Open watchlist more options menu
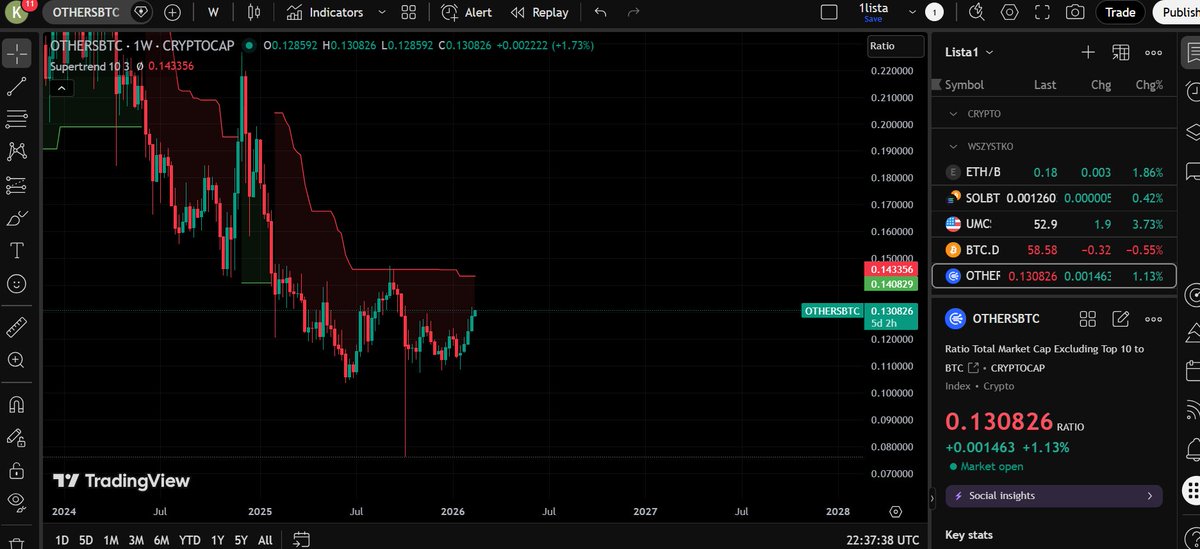 click(1153, 52)
